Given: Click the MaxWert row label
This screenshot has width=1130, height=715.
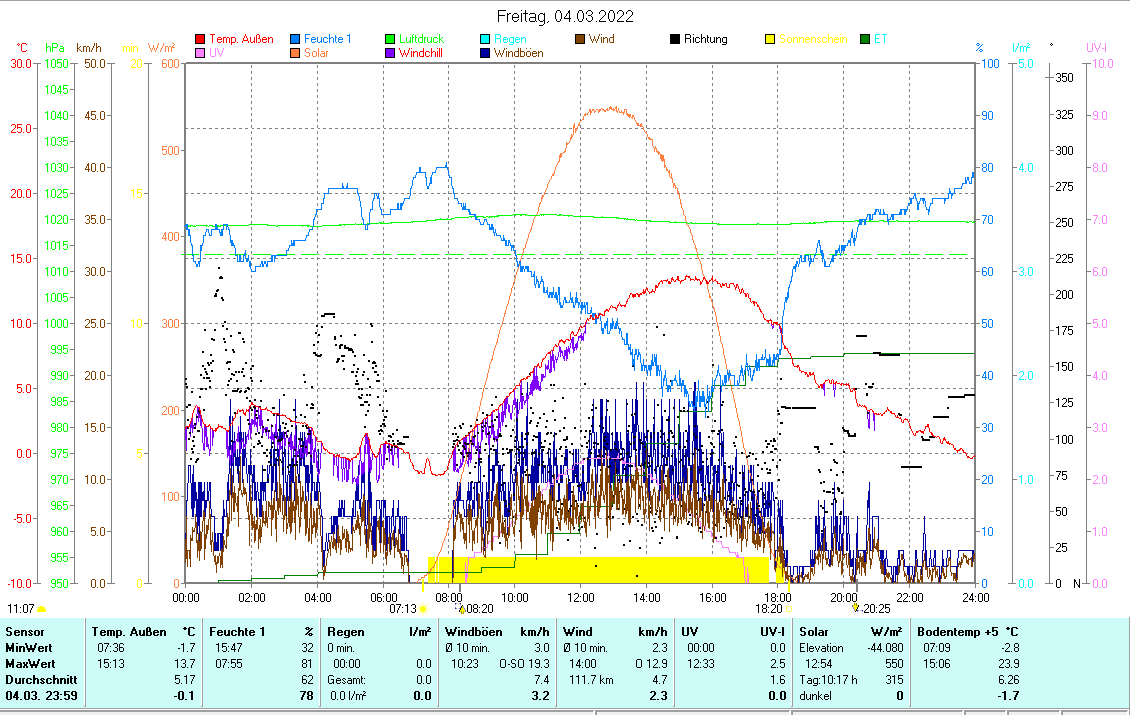Looking at the screenshot, I should 28,664.
